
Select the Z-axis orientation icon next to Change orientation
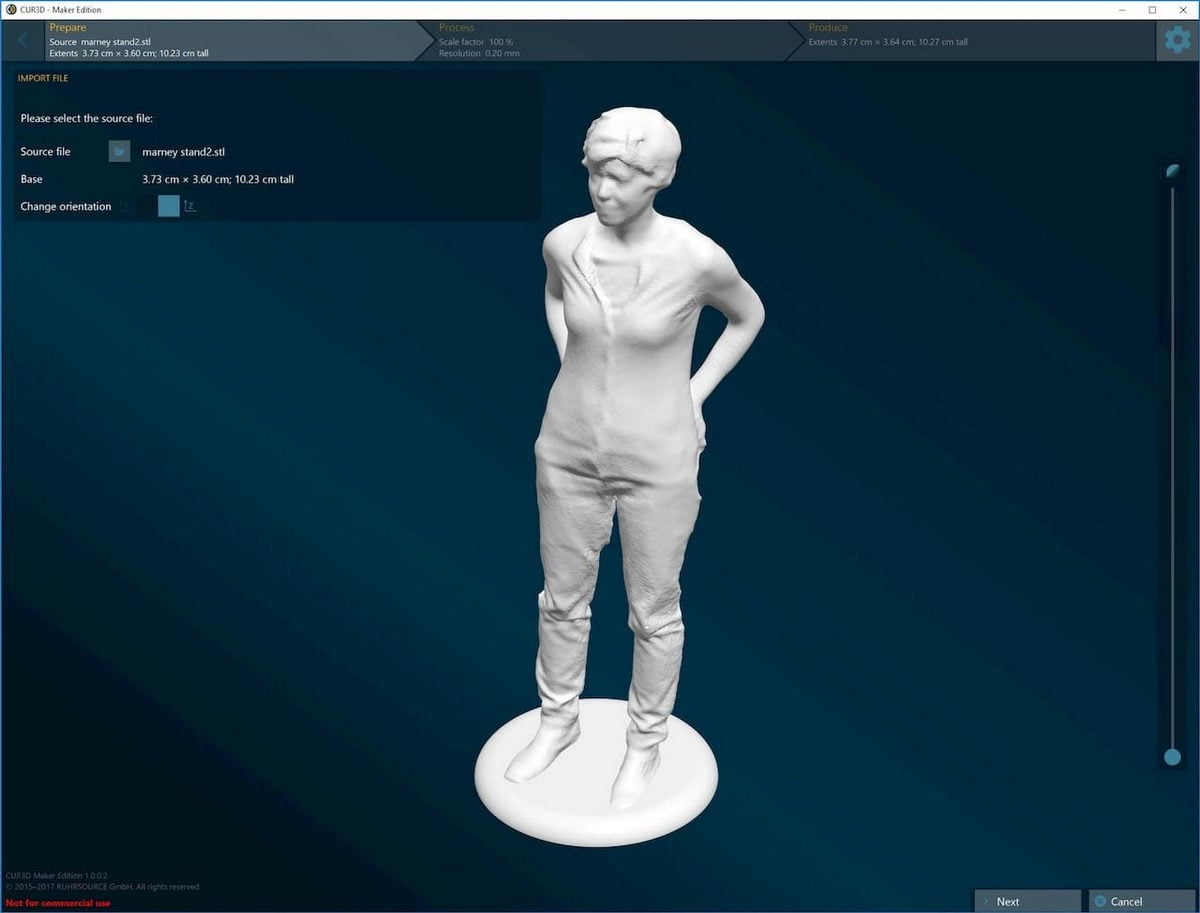pos(190,205)
